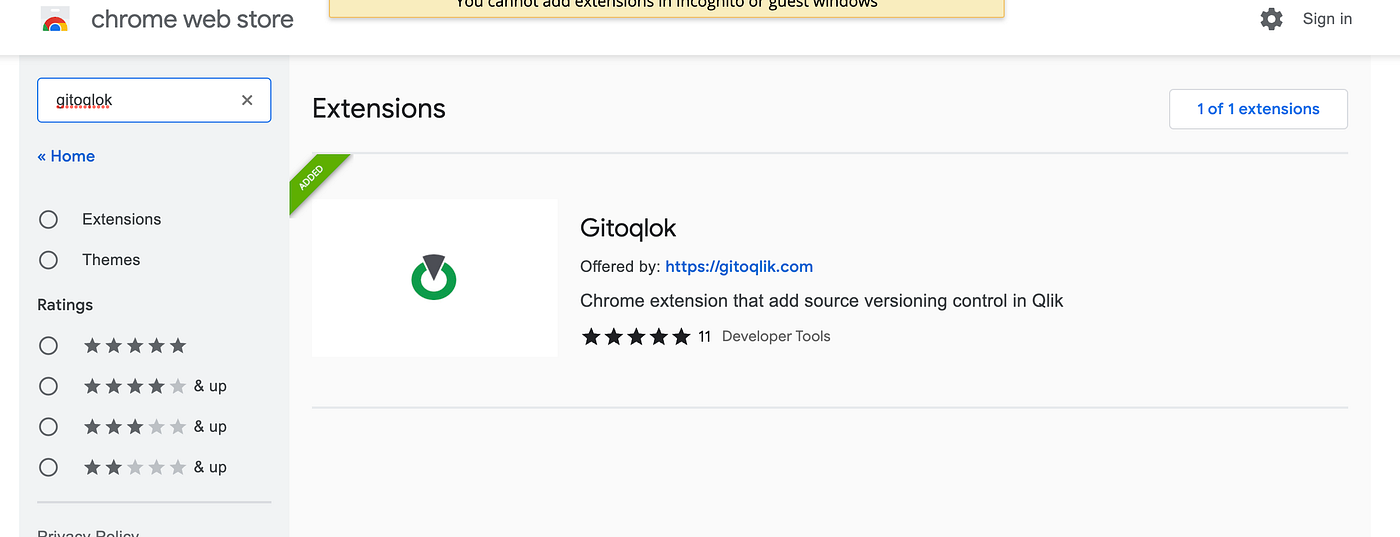Click the chrome web store title text
This screenshot has height=537, width=1400.
pos(192,19)
